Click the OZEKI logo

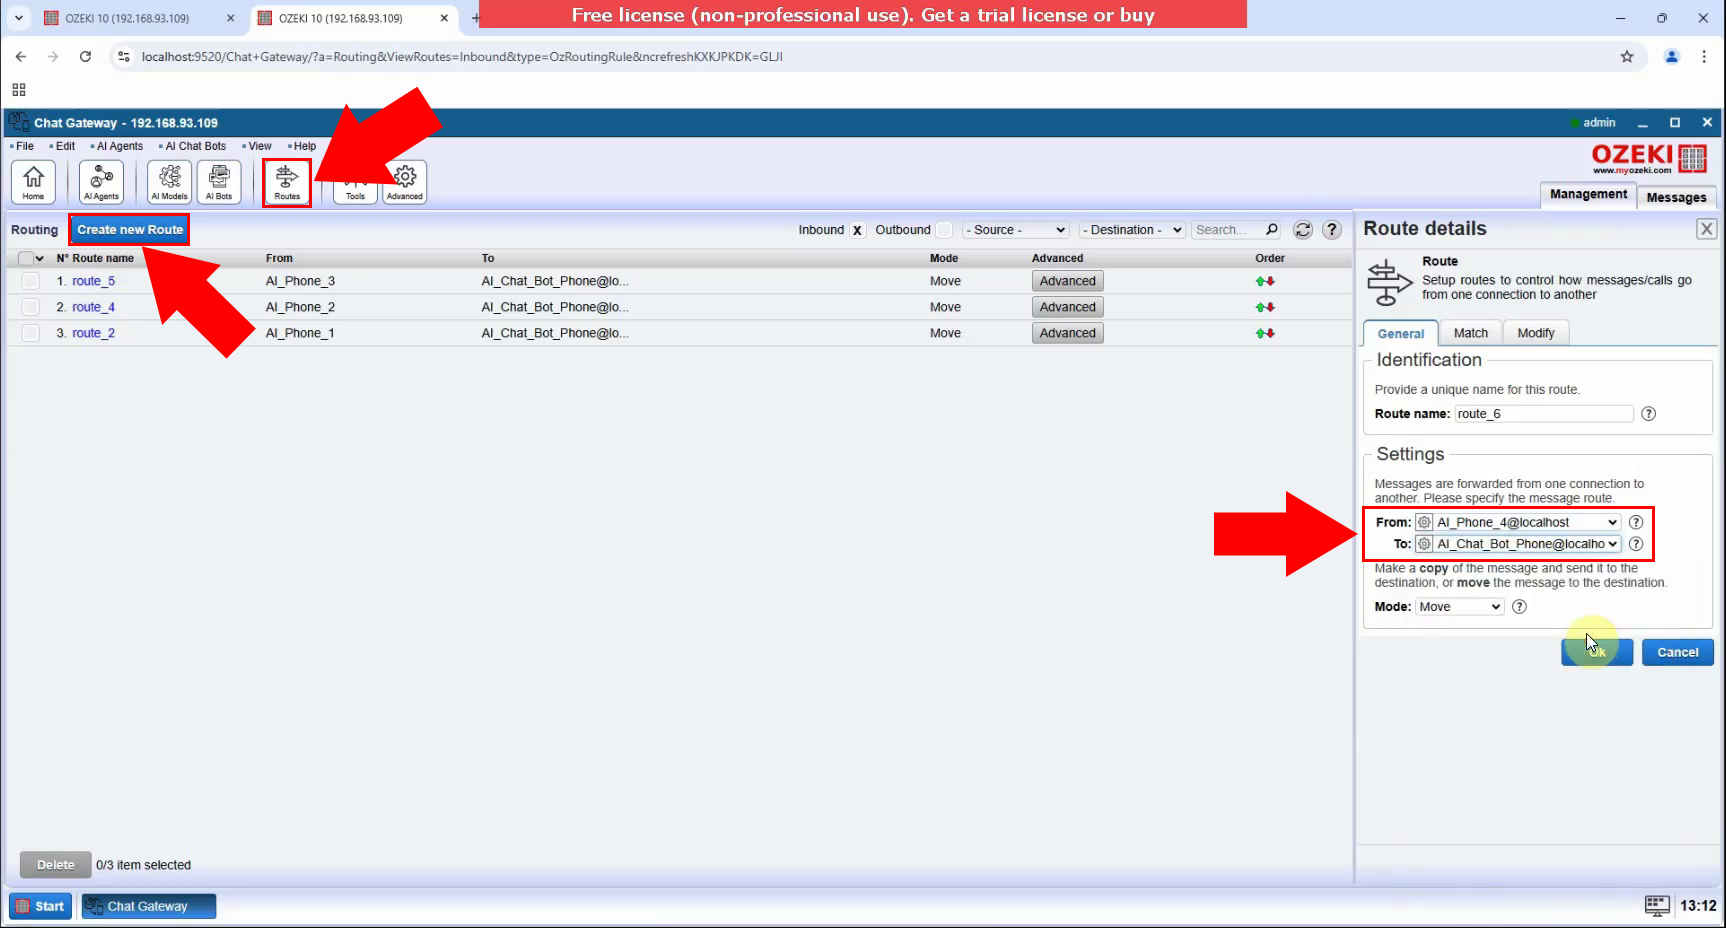point(1649,158)
